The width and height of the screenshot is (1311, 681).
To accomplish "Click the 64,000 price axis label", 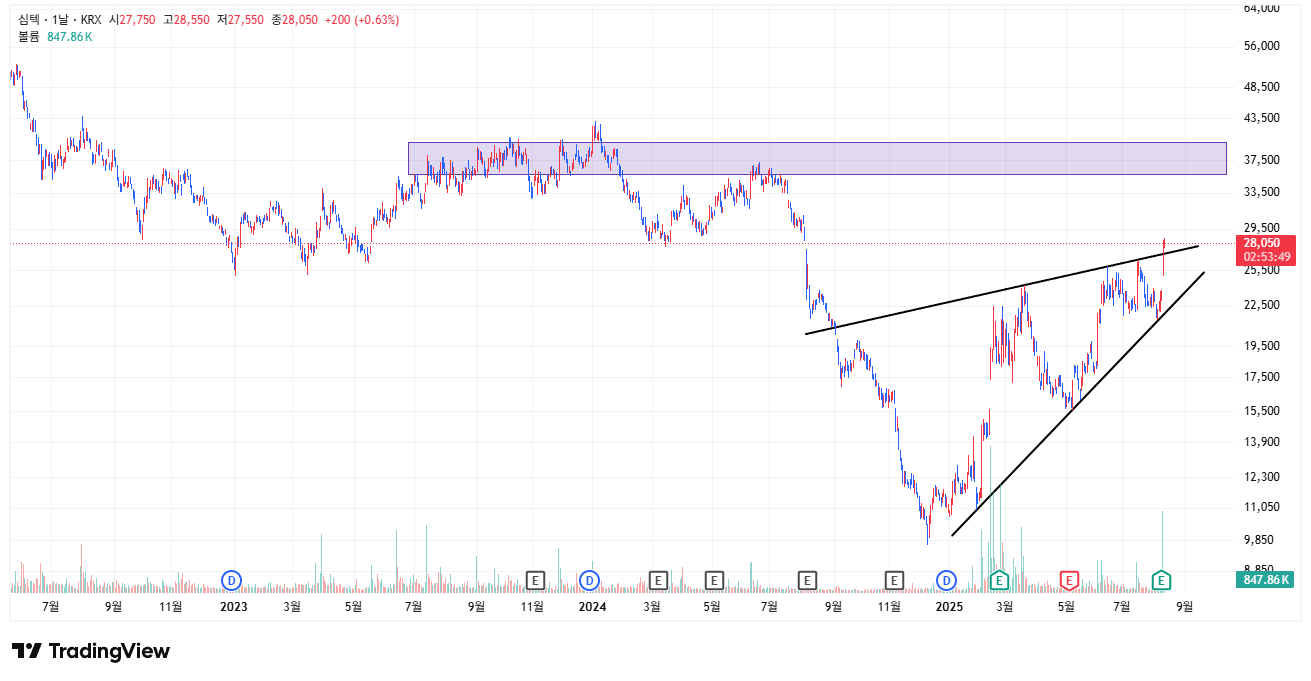I will coord(1262,8).
